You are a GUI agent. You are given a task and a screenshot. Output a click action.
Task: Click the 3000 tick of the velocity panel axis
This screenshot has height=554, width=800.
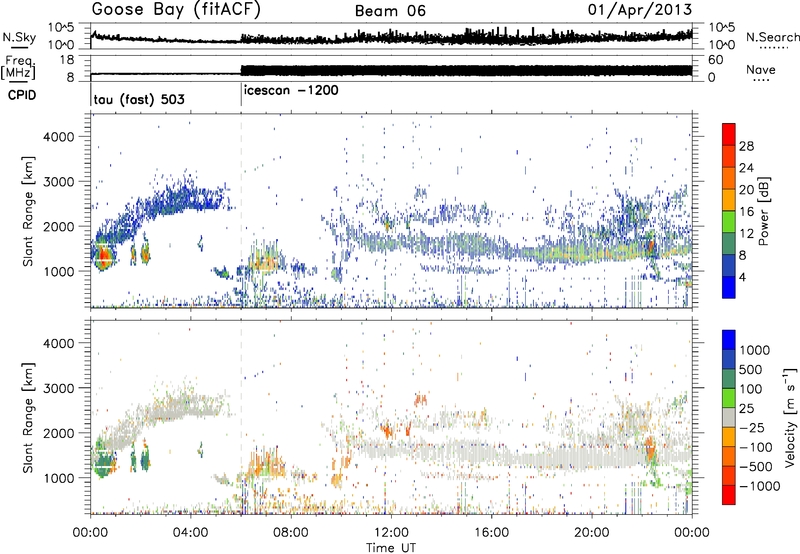click(59, 388)
